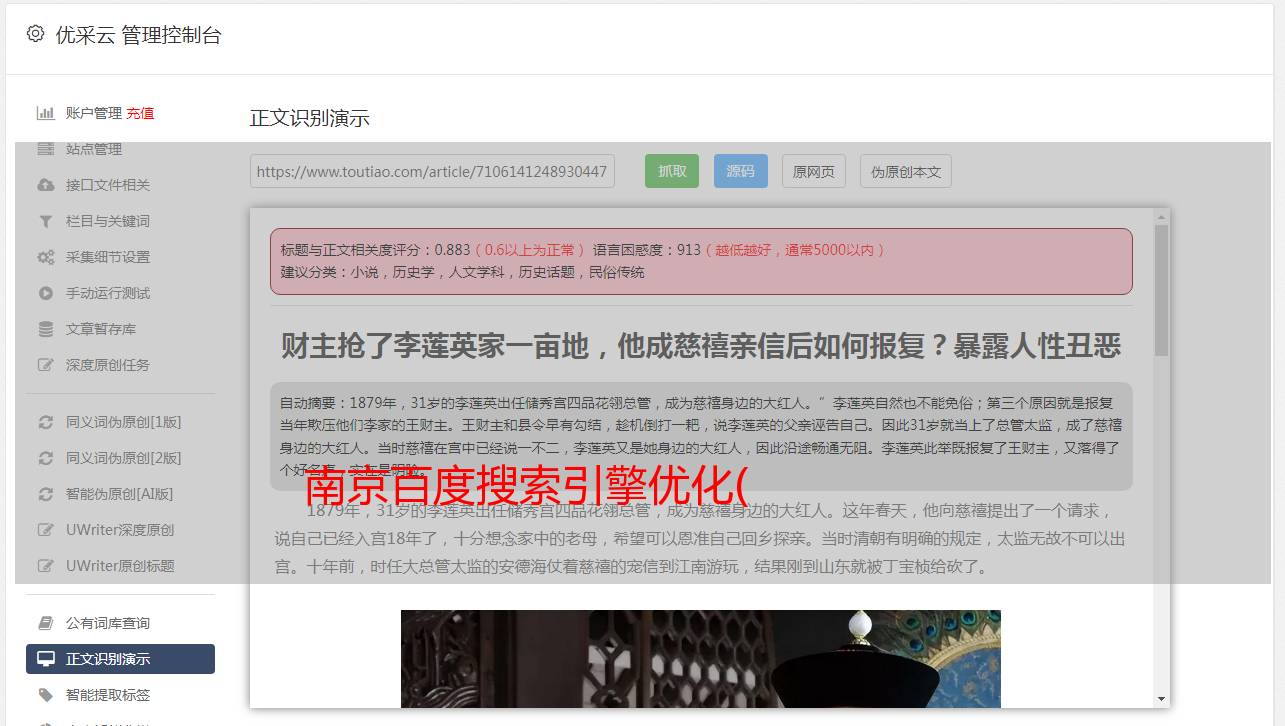This screenshot has width=1285, height=726.
Task: Click the 标题与正文相关度评分 text
Action: (x=358, y=250)
